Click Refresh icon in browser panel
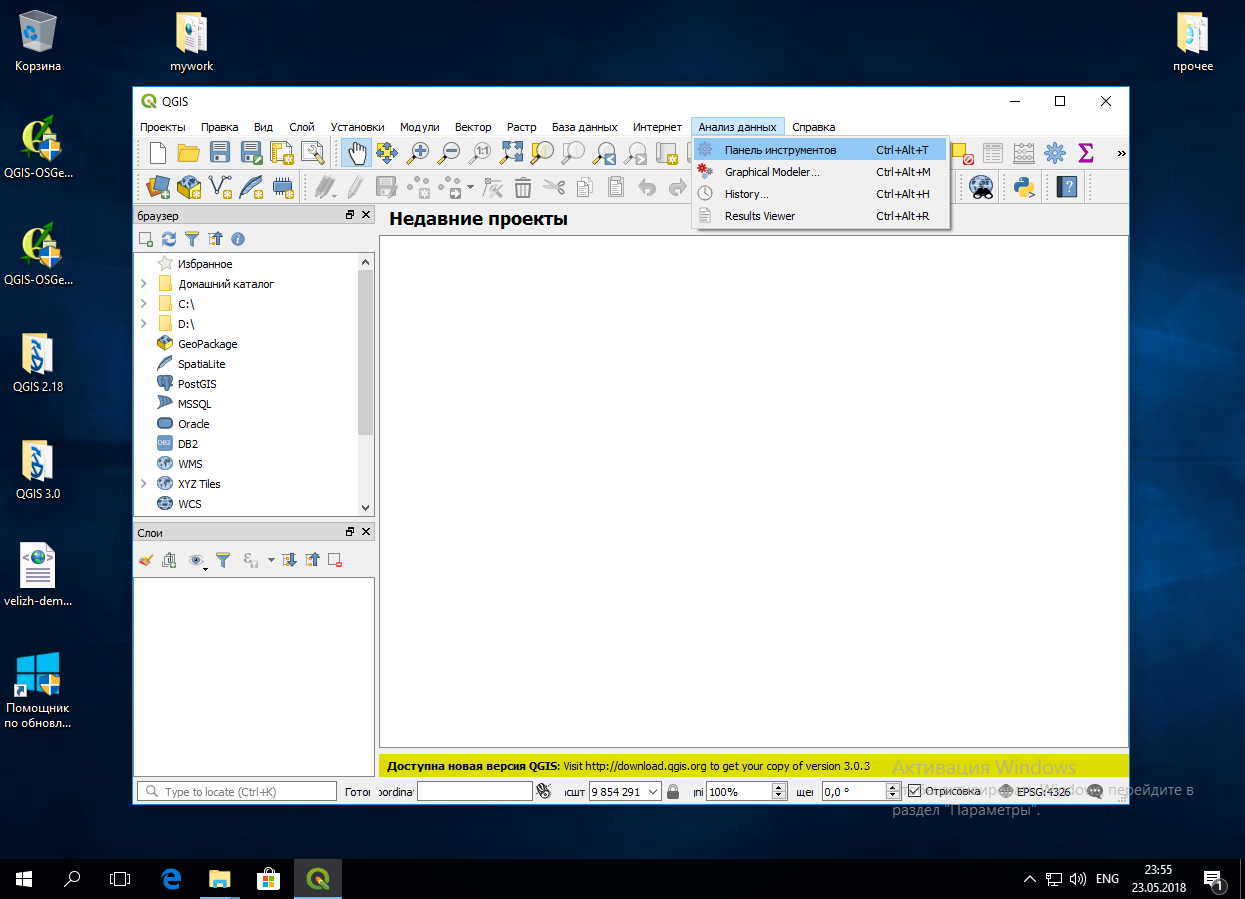Screen dimensions: 1245x899 169,239
